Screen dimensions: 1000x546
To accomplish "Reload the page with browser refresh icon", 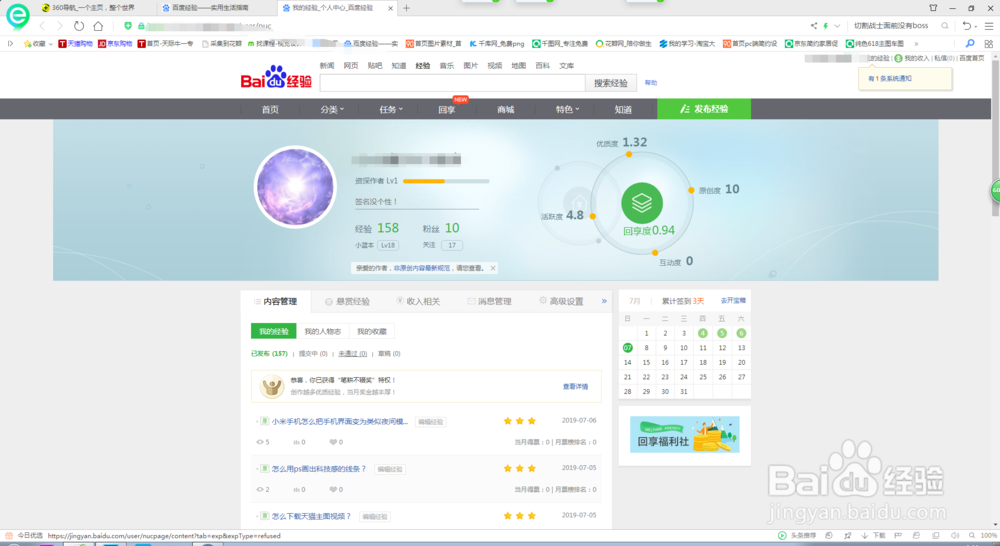I will pyautogui.click(x=78, y=26).
